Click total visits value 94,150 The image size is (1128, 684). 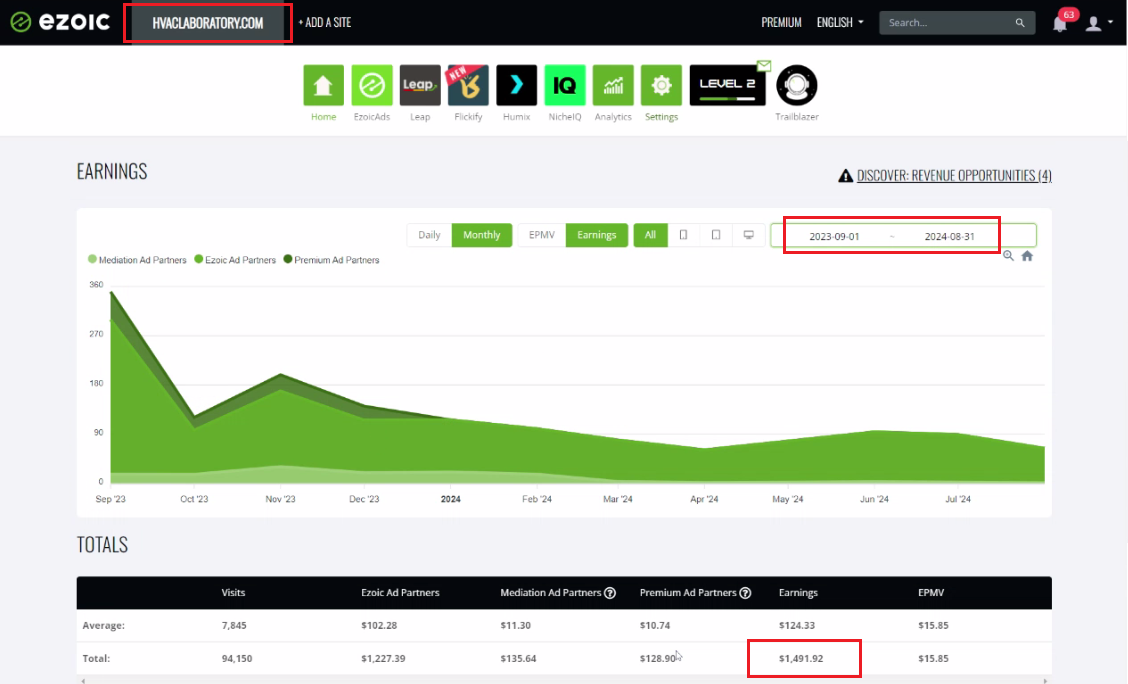[x=237, y=658]
